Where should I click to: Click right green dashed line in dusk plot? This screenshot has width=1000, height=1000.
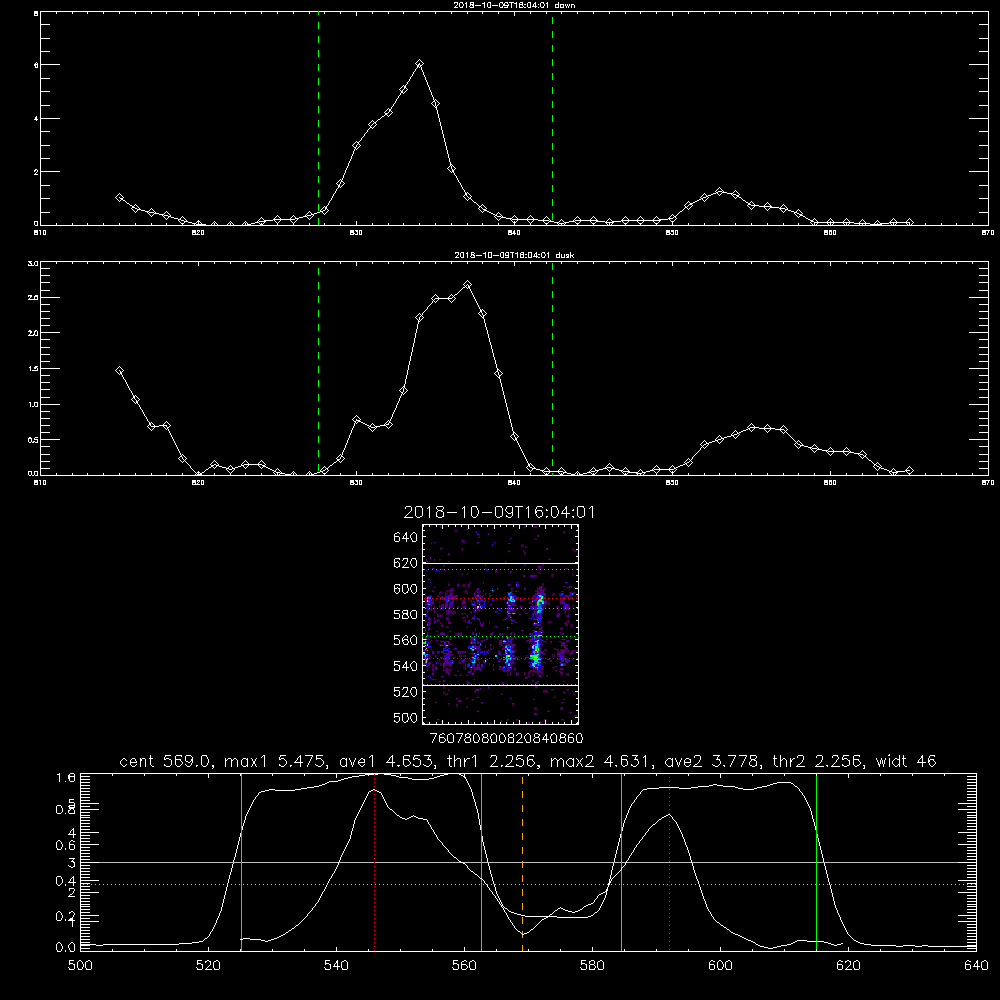pyautogui.click(x=552, y=369)
